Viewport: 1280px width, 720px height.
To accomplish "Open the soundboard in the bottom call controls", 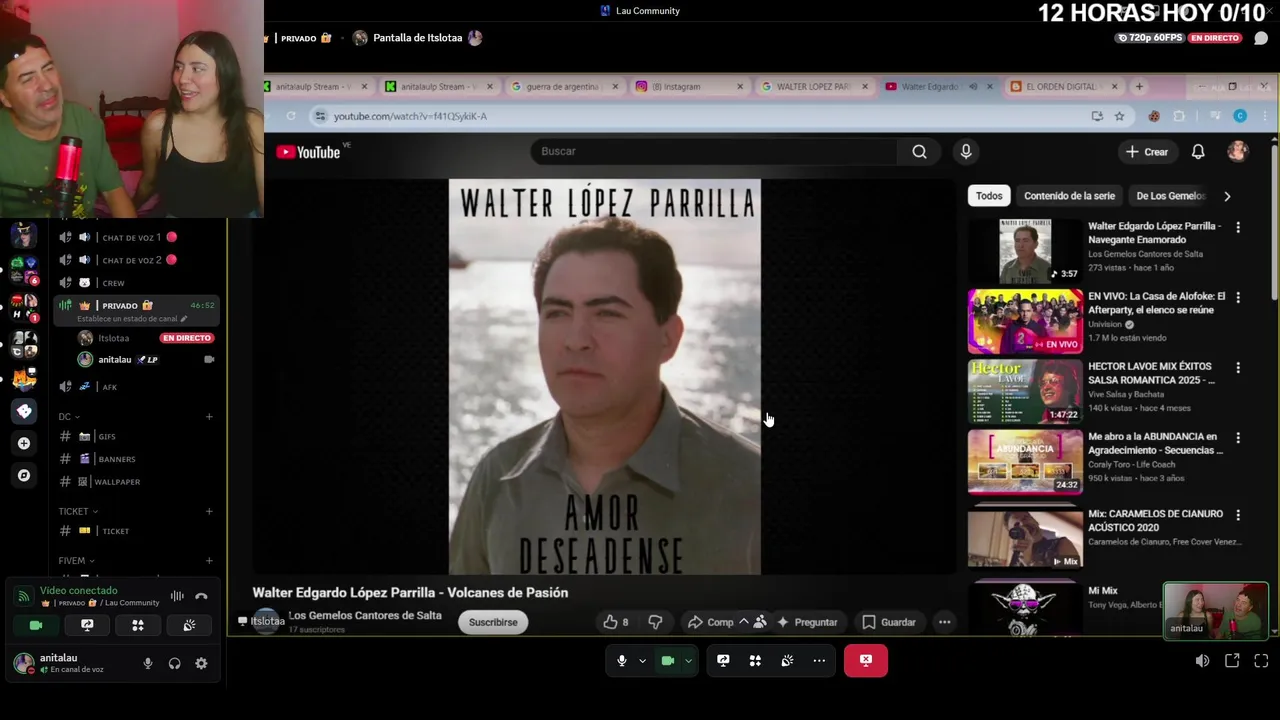I will 787,660.
